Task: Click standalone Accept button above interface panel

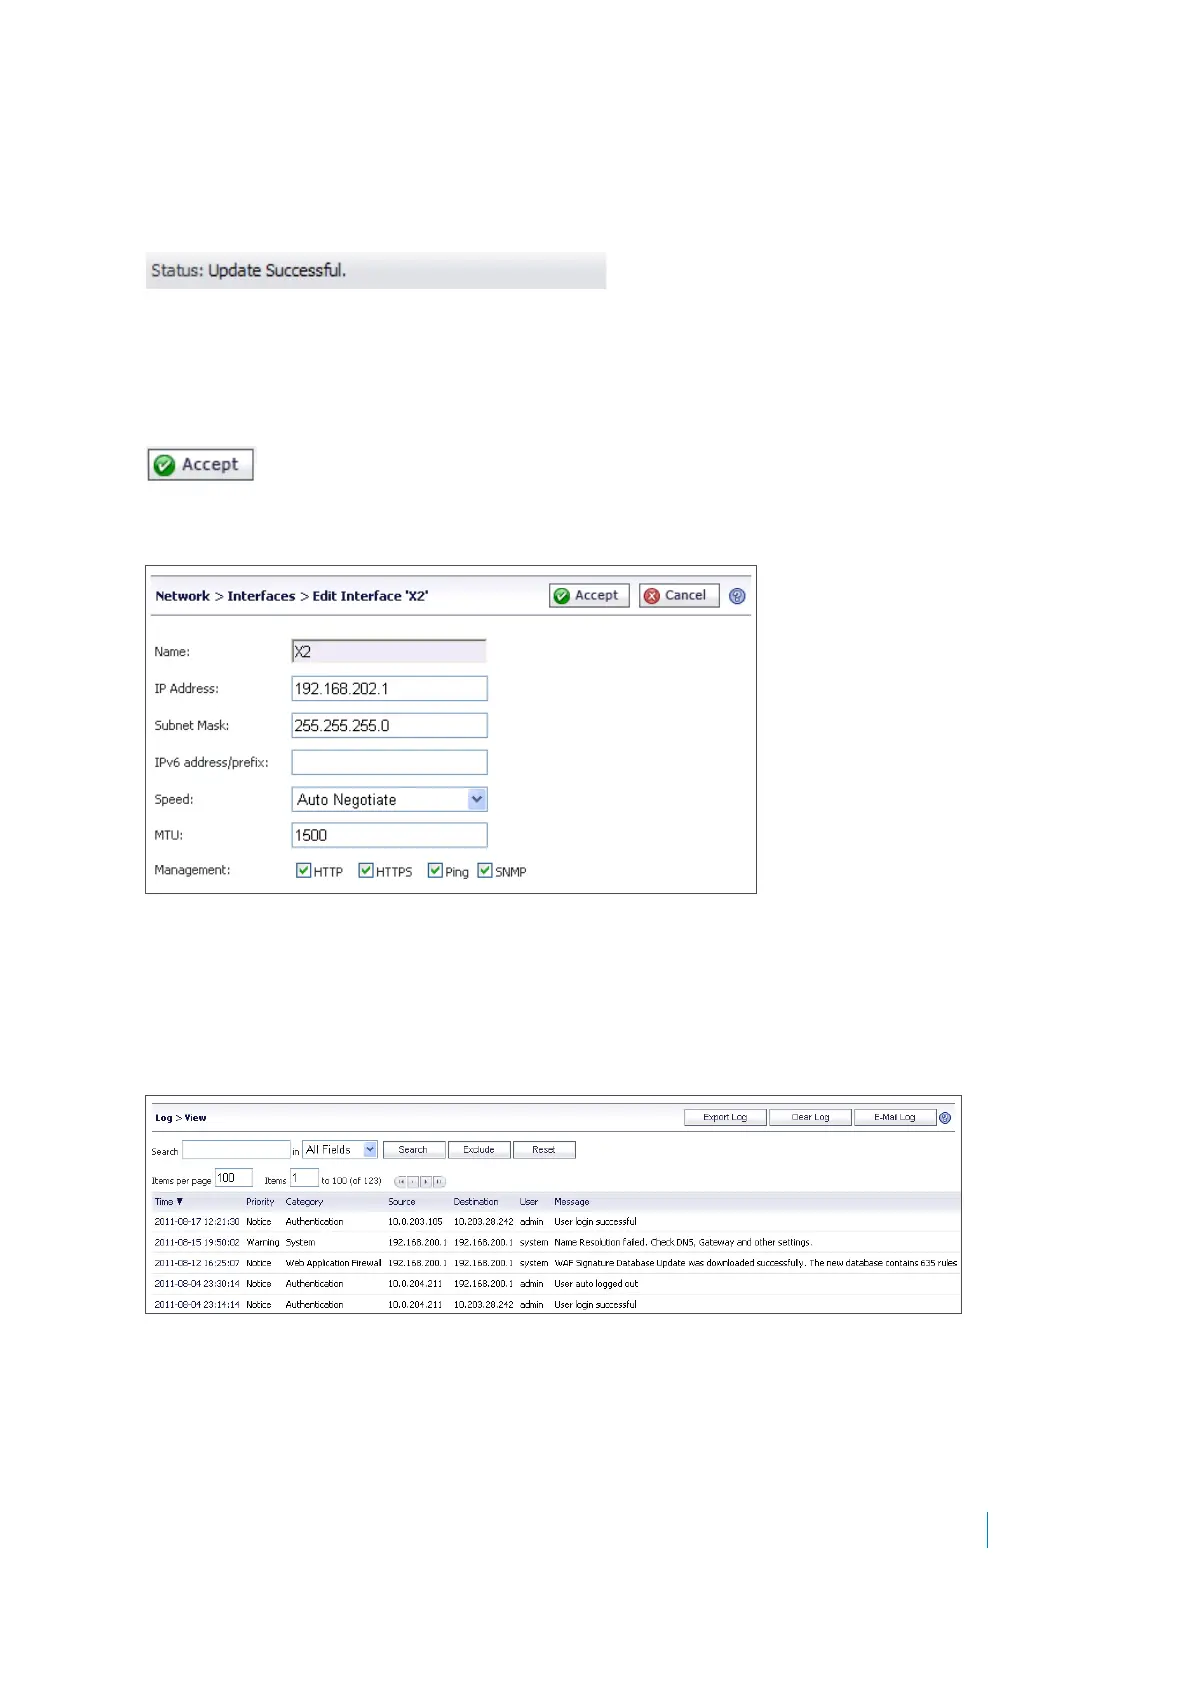Action: tap(201, 464)
